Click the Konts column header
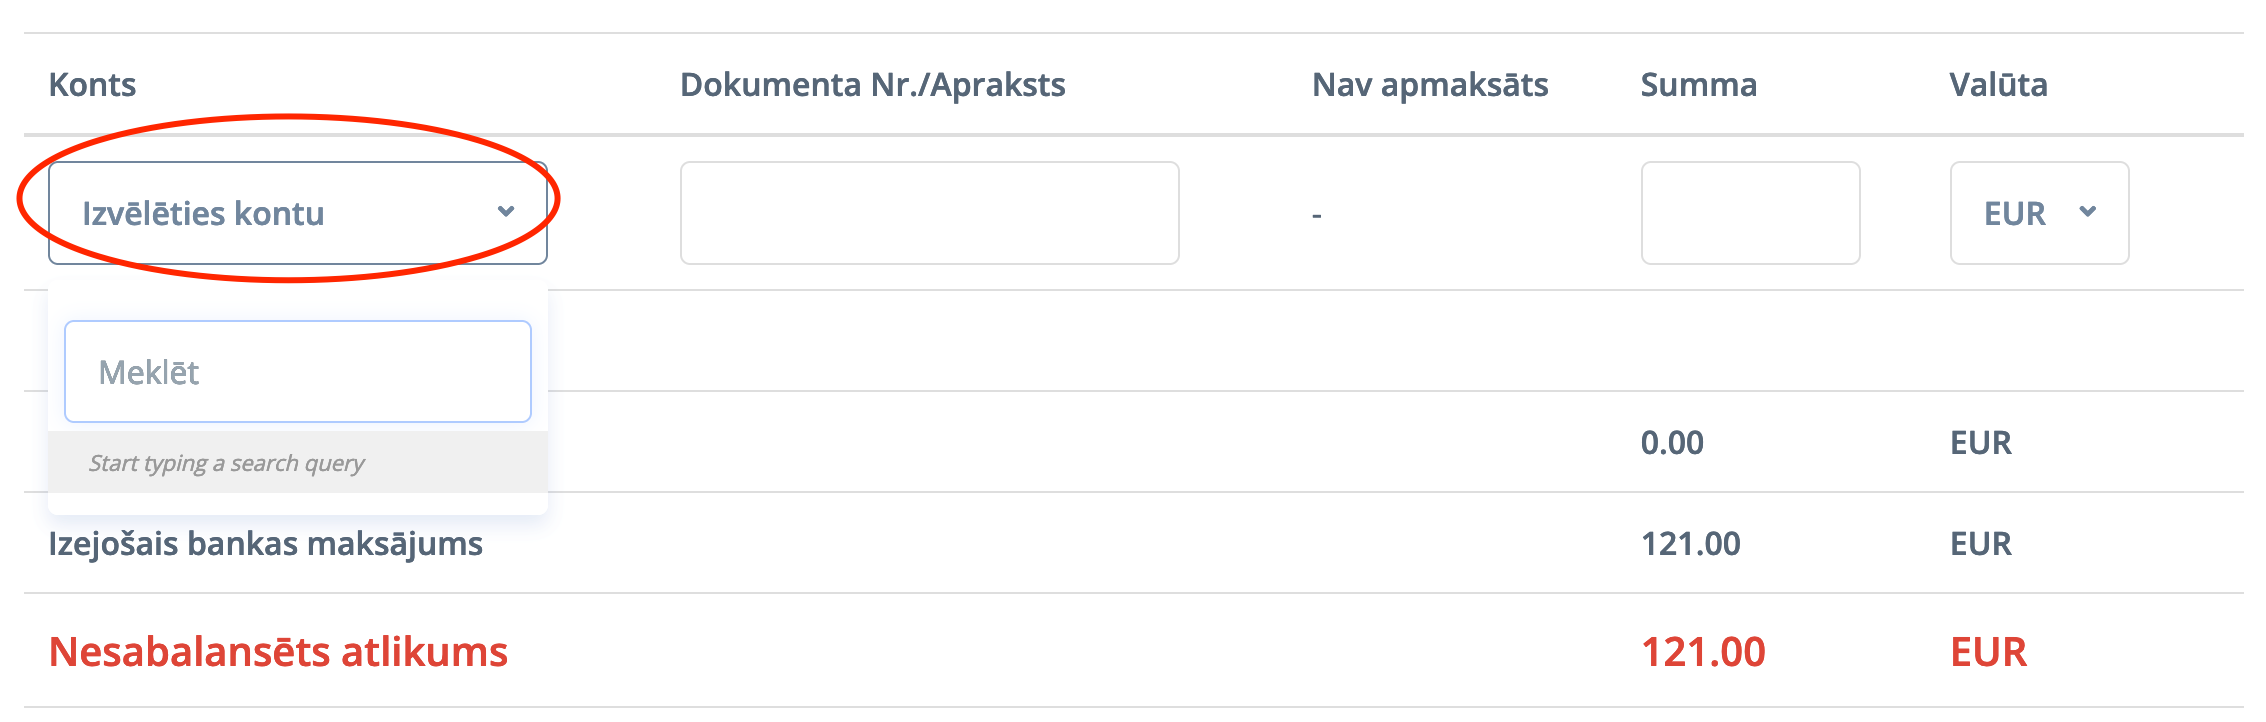 pos(92,85)
